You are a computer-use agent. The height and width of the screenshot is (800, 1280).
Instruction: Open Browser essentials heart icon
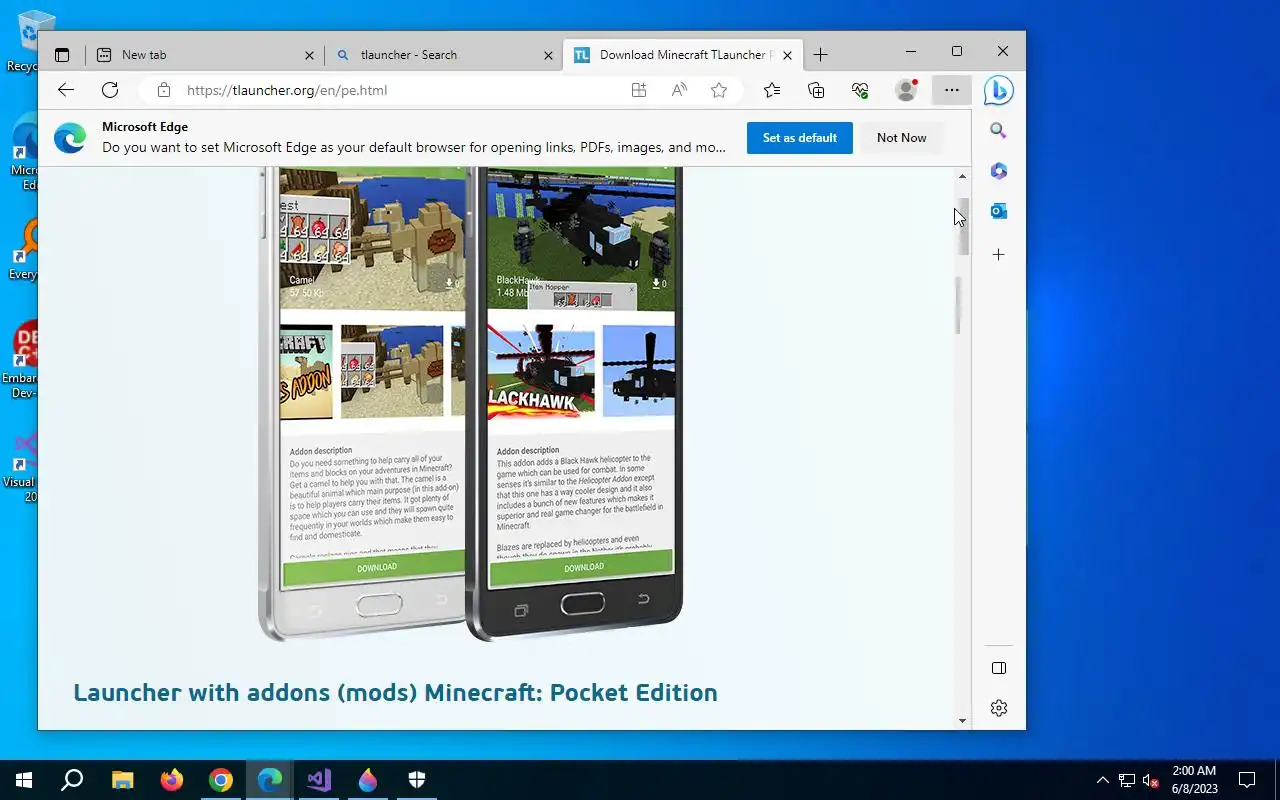pos(860,90)
